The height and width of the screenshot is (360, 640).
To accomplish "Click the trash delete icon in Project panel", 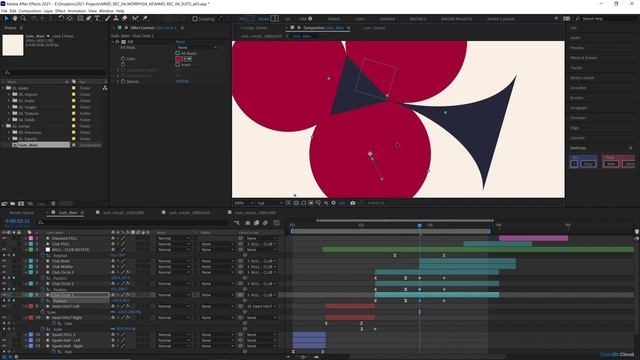I will (53, 203).
